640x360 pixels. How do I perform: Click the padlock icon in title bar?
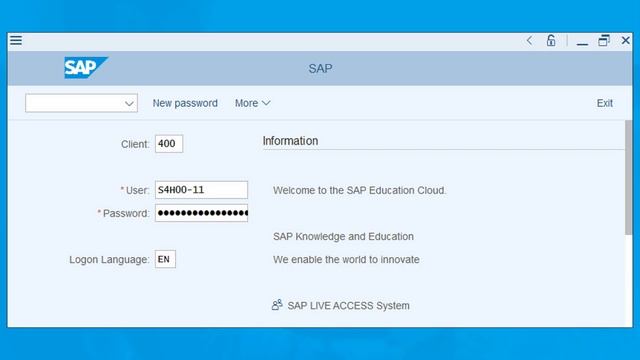(551, 40)
